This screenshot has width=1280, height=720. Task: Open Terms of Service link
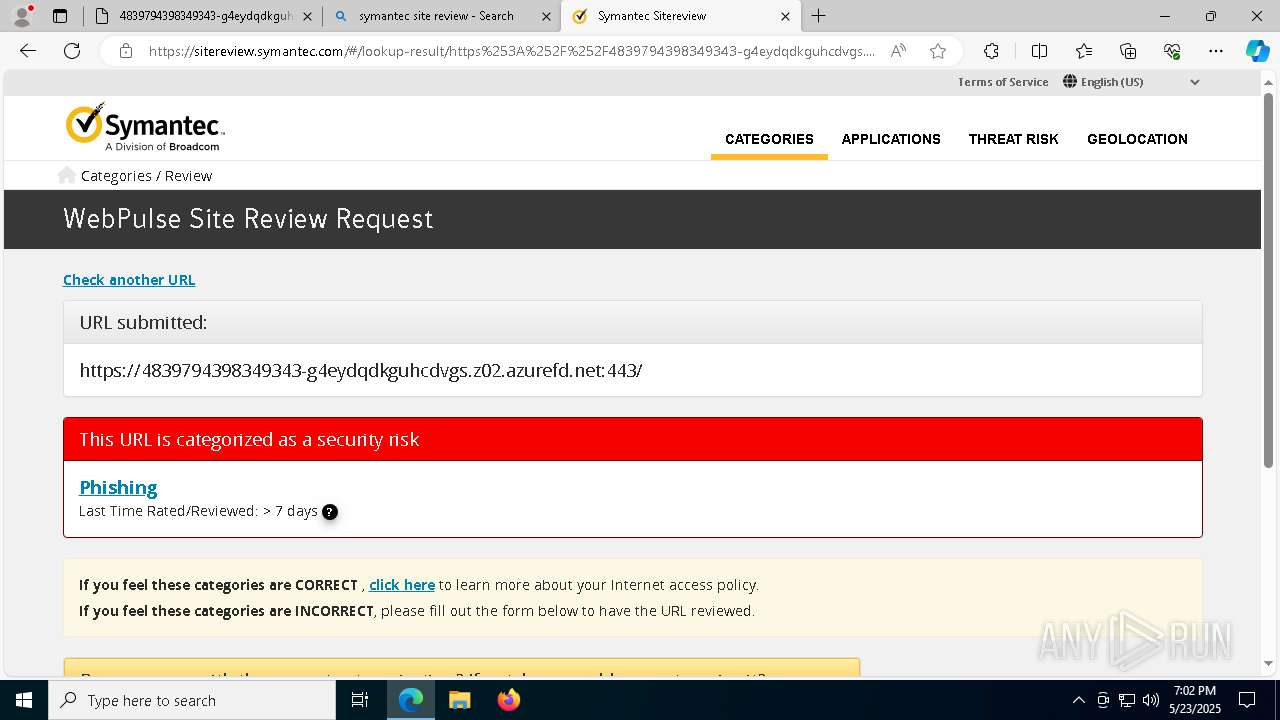tap(1003, 82)
